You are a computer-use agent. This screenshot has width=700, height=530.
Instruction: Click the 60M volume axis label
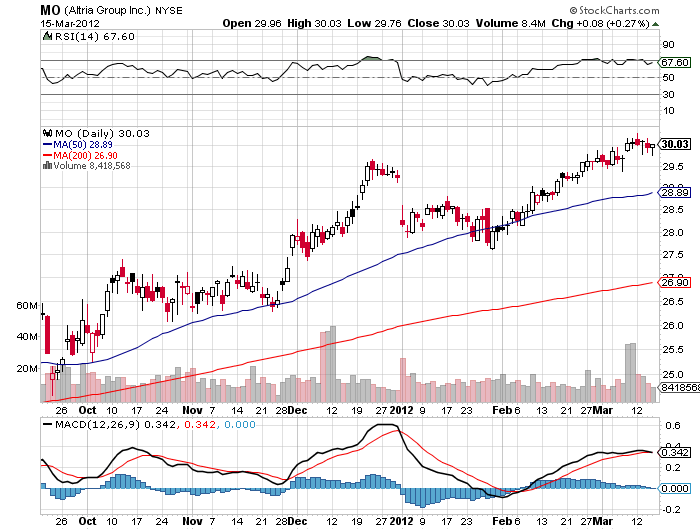coord(27,306)
